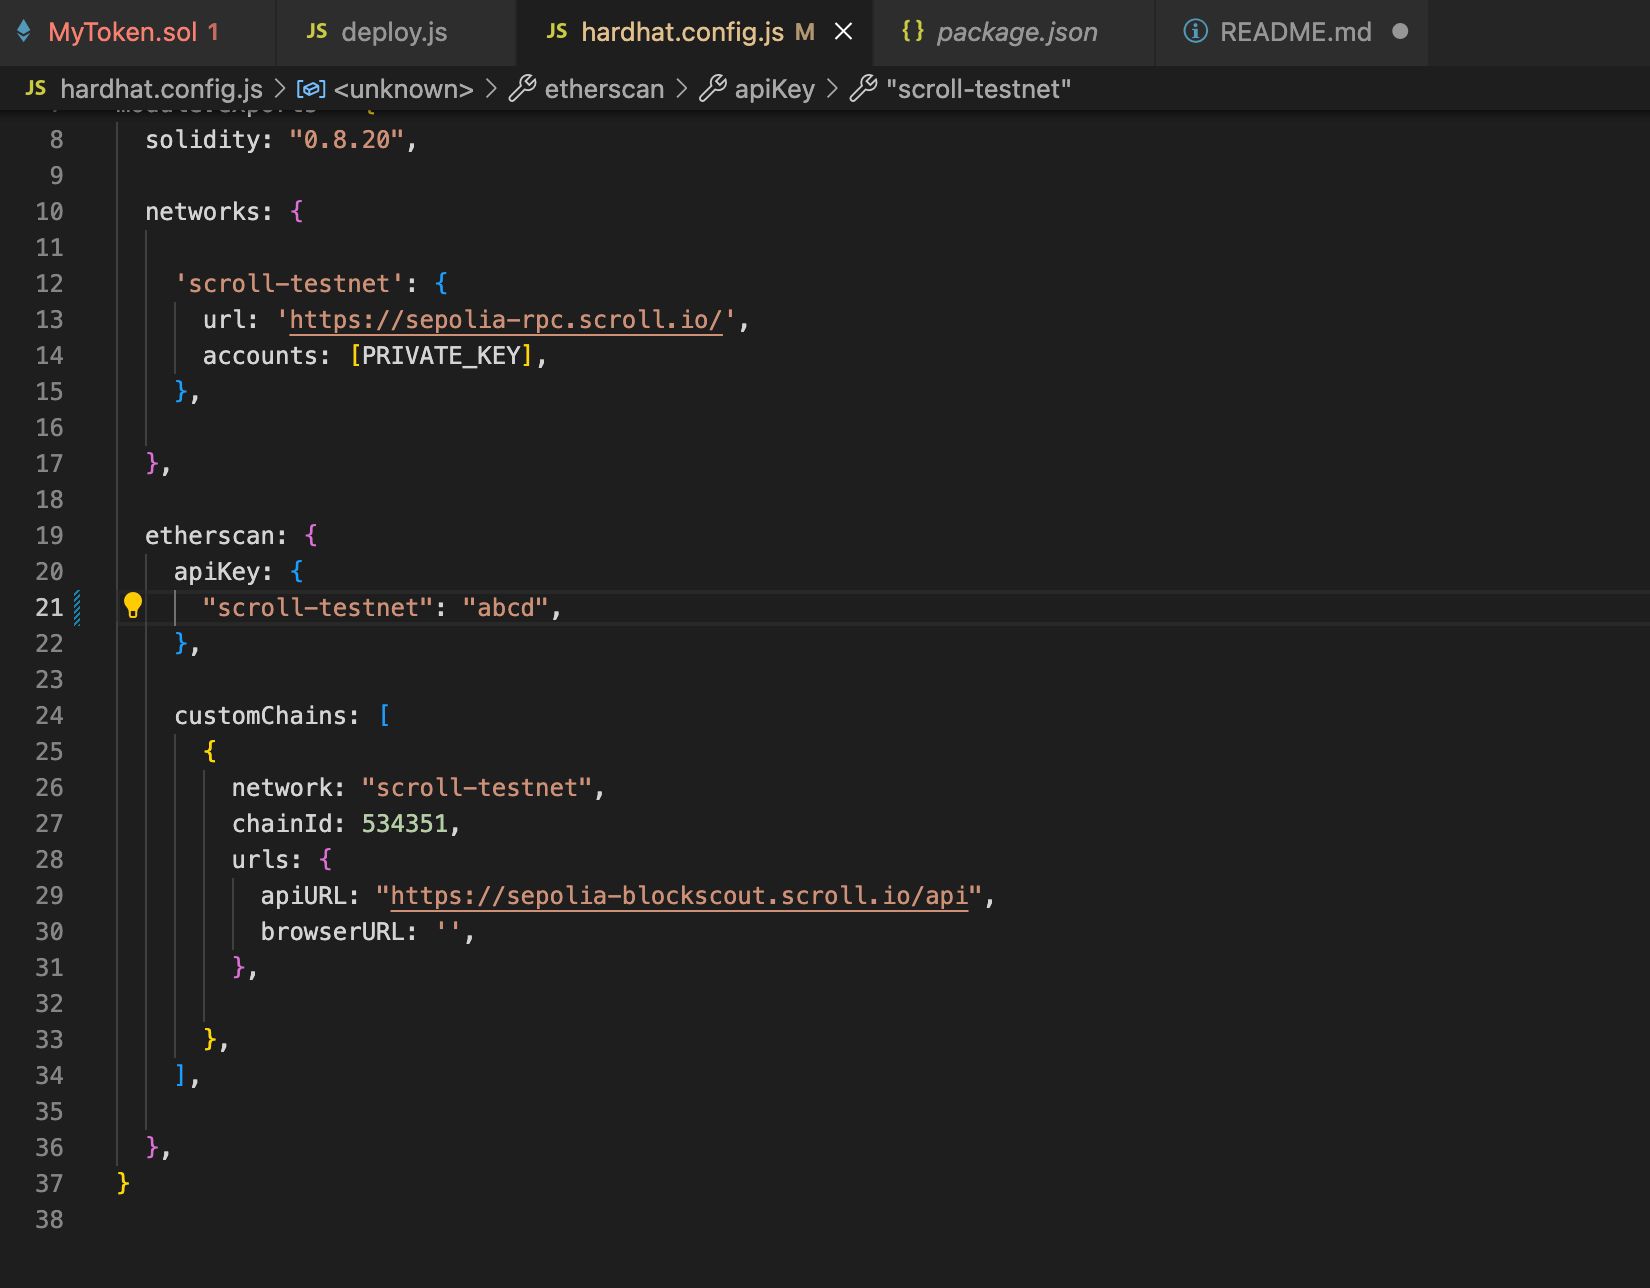
Task: Close the hardhat.config.js tab
Action: (x=844, y=32)
